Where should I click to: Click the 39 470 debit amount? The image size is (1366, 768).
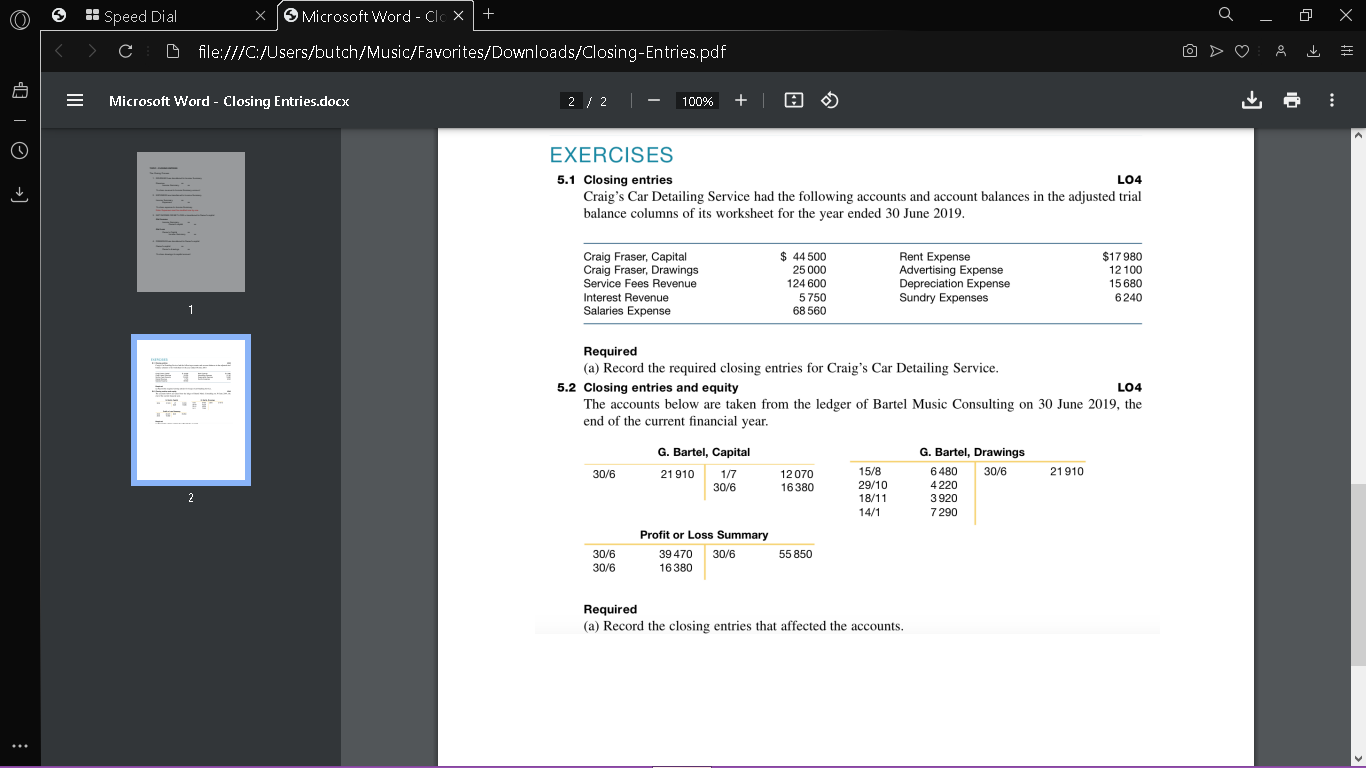(676, 554)
